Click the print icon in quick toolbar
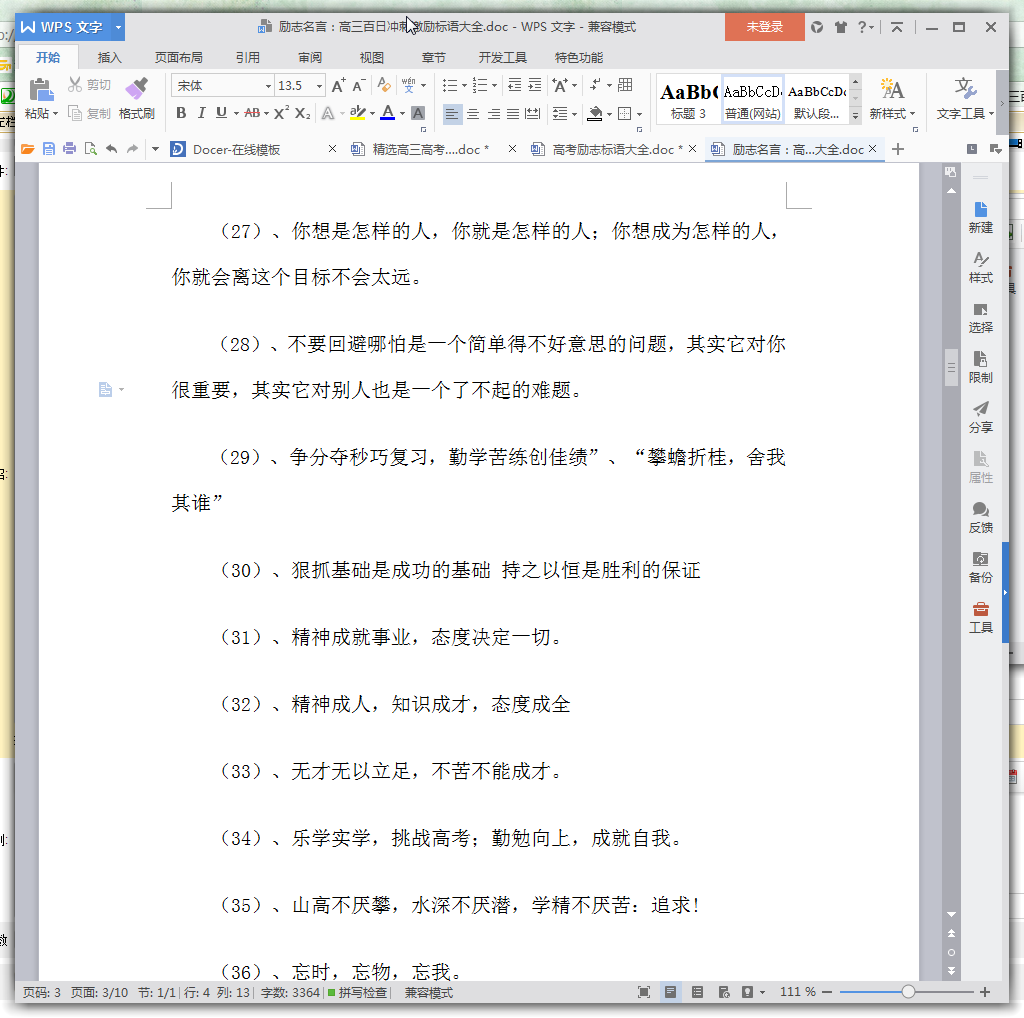 click(x=69, y=150)
